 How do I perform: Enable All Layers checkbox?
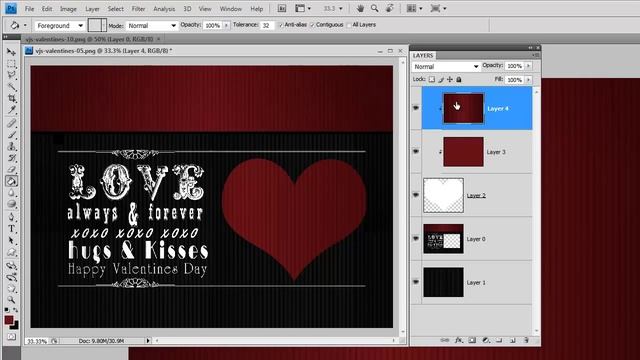(348, 25)
